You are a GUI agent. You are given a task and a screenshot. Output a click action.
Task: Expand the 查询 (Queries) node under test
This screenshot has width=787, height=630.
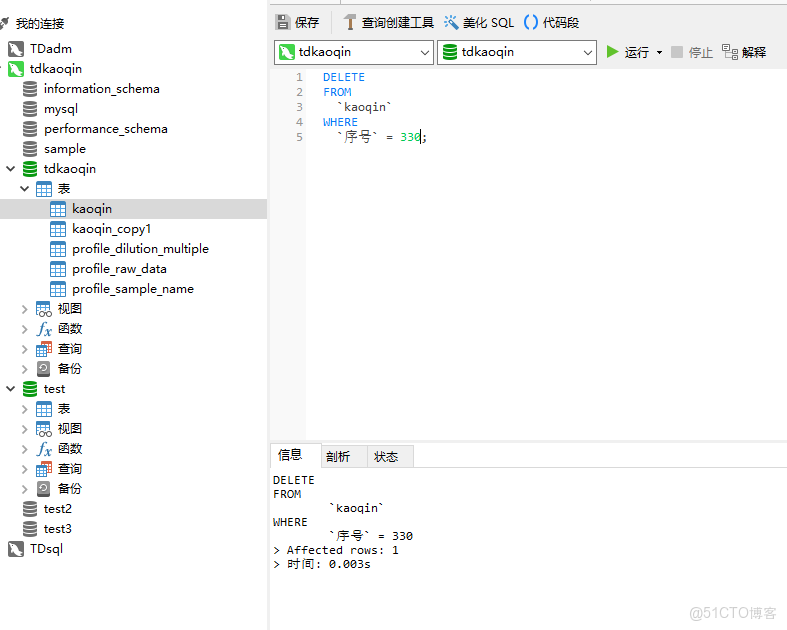(x=24, y=469)
